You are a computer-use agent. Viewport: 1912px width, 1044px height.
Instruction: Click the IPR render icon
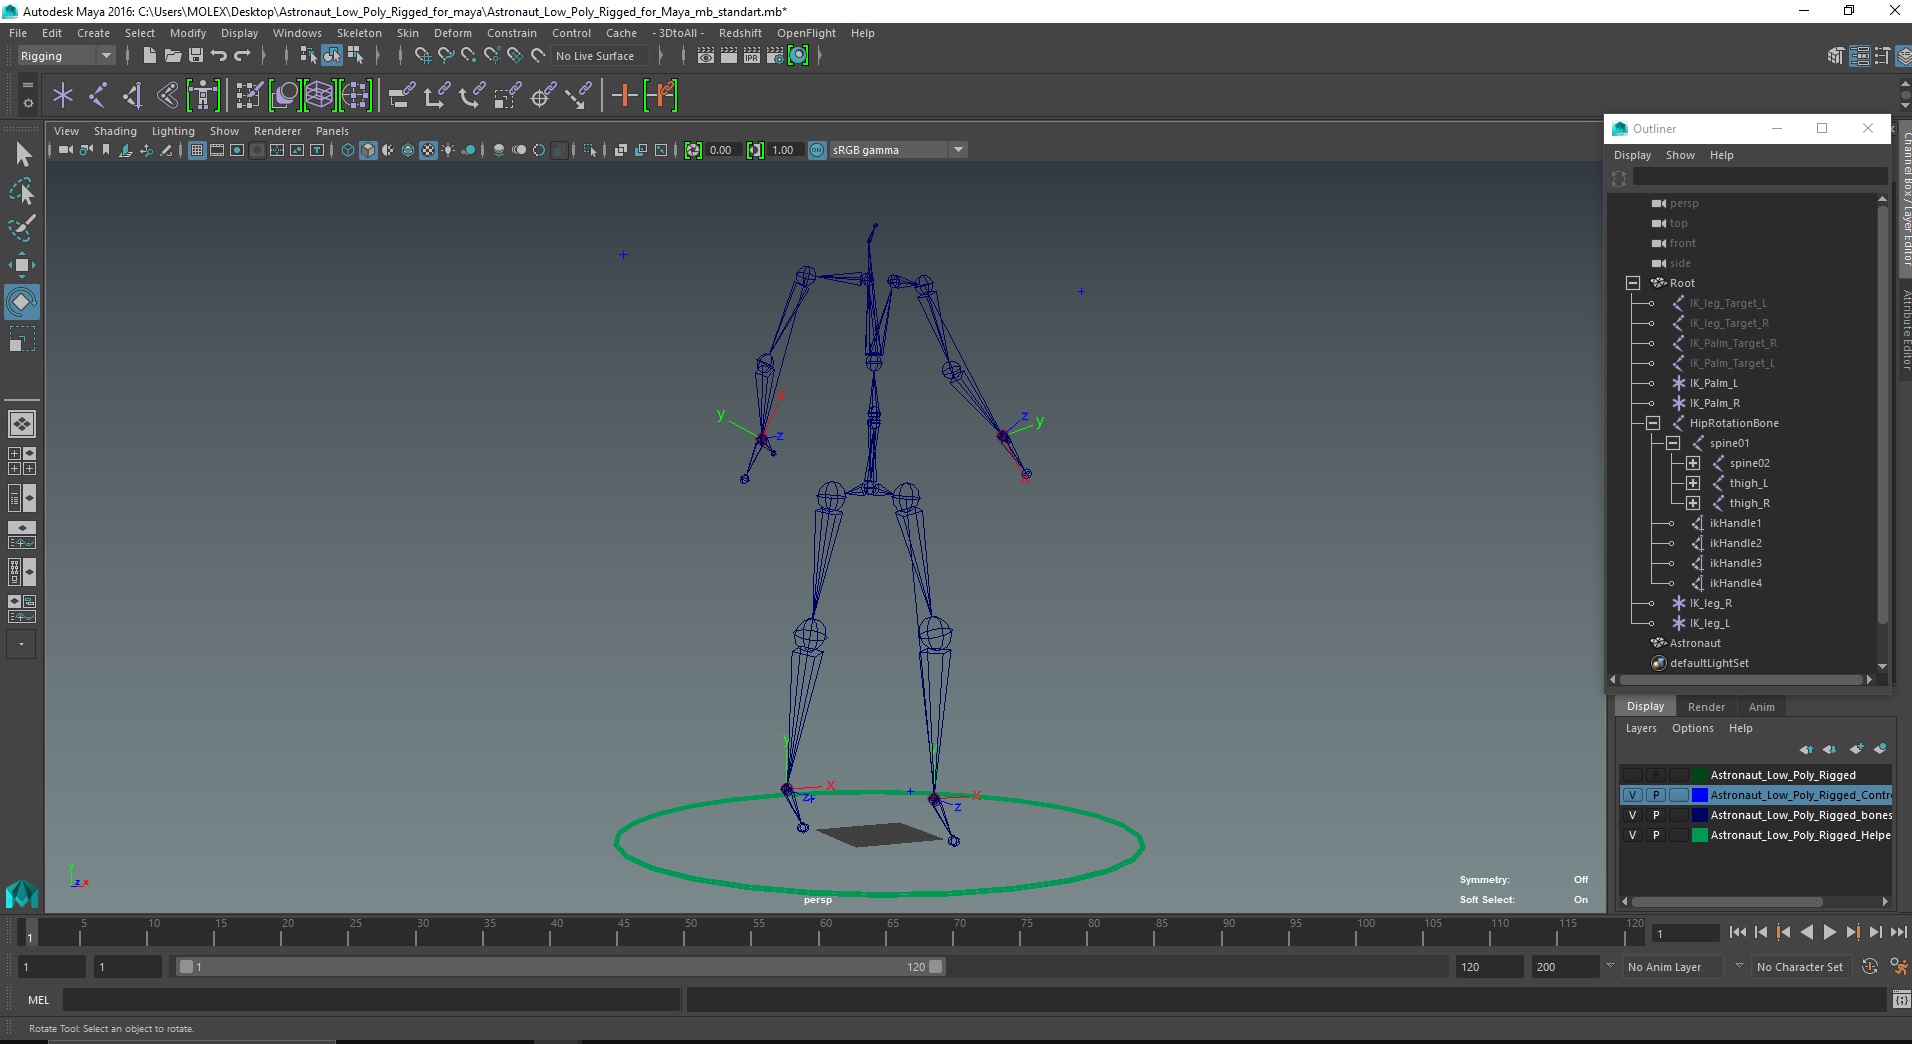coord(752,56)
